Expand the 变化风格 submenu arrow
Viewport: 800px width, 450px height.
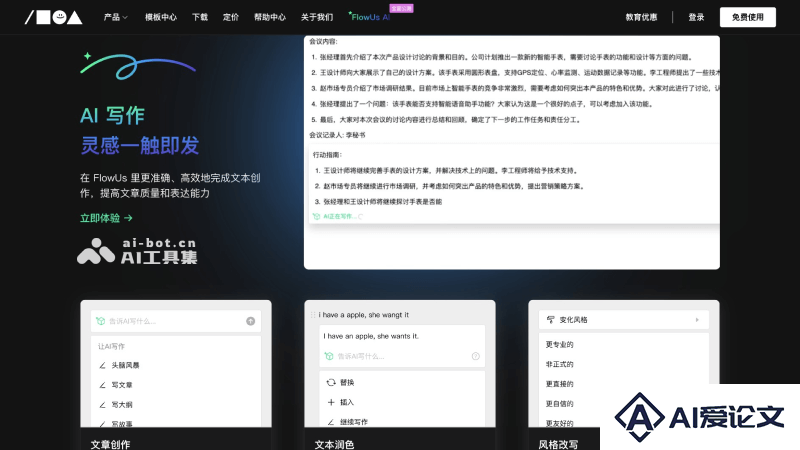(697, 320)
